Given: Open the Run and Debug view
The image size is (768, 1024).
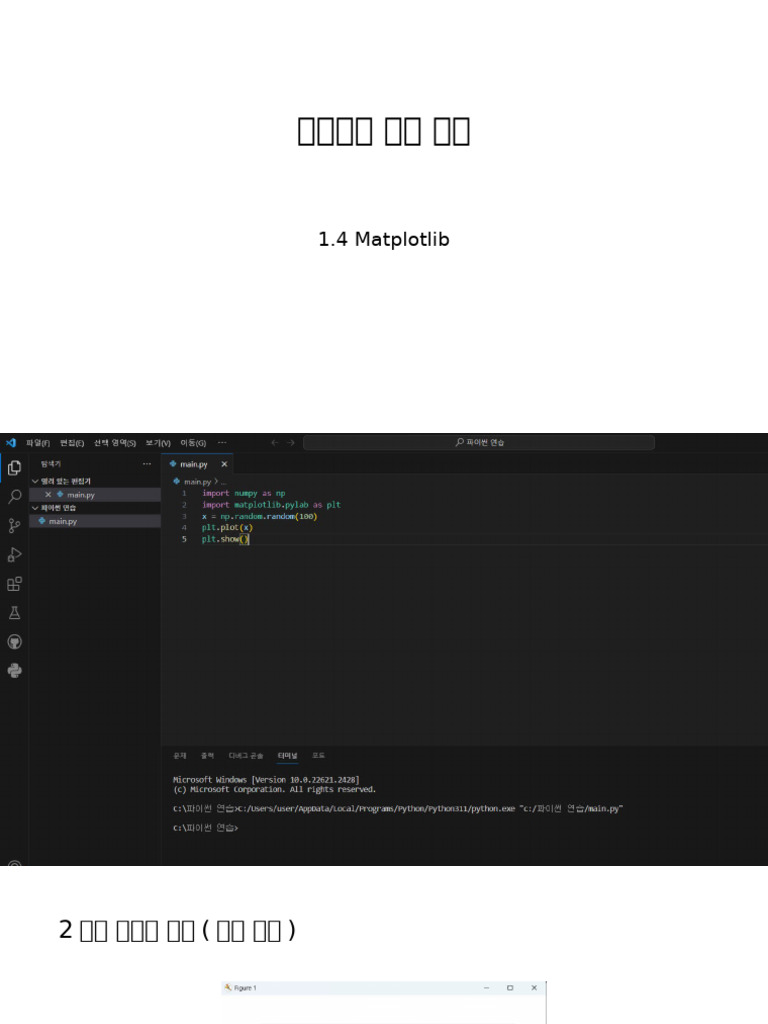Looking at the screenshot, I should (14, 554).
